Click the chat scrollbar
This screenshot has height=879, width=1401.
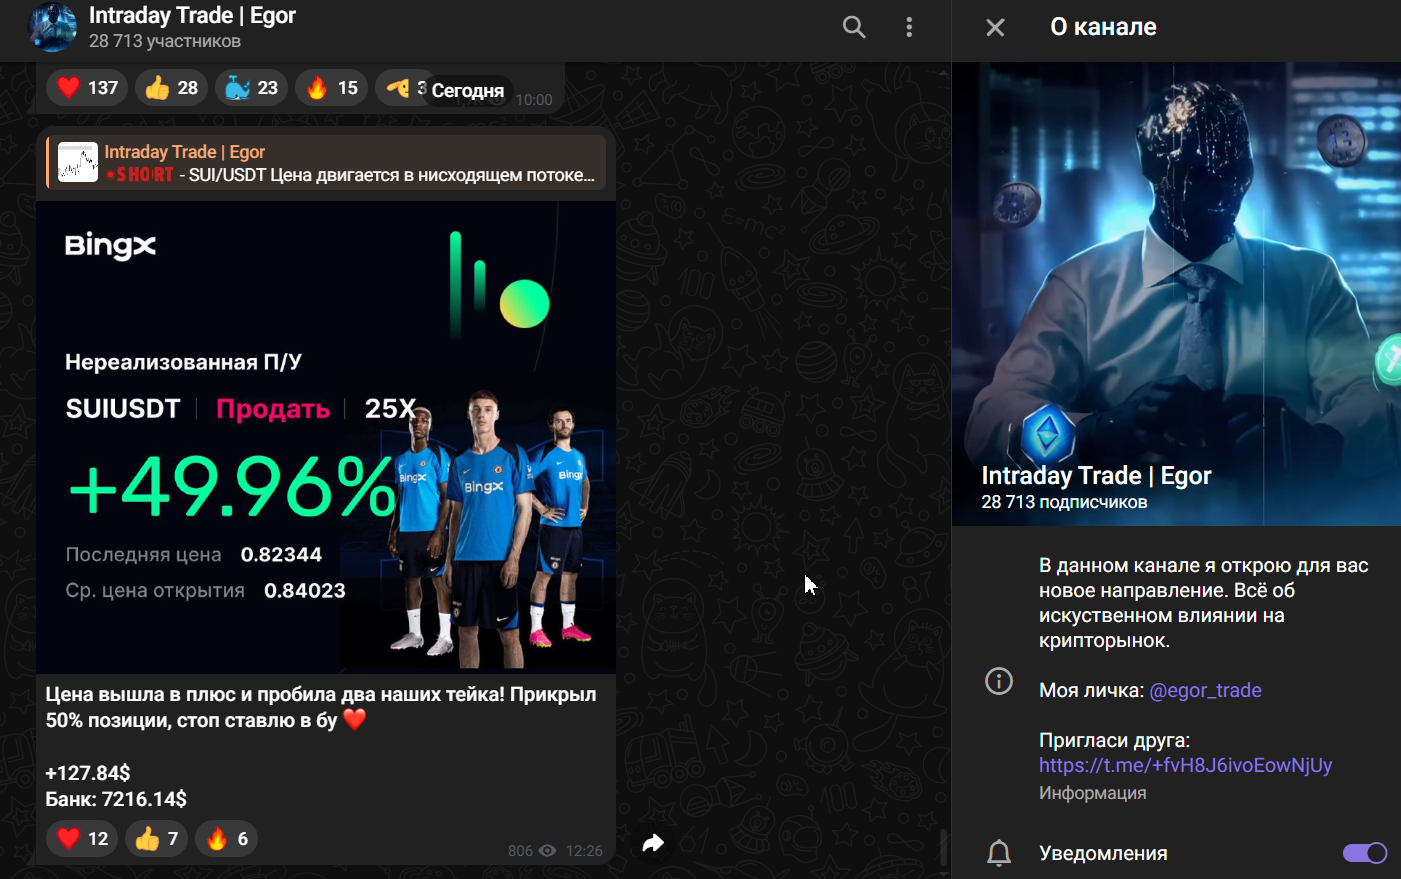pyautogui.click(x=943, y=846)
